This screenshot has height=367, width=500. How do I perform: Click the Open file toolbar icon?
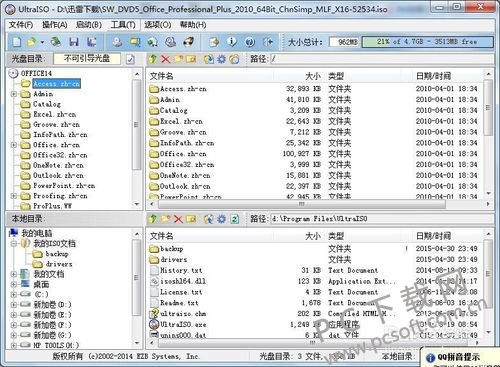click(x=32, y=42)
